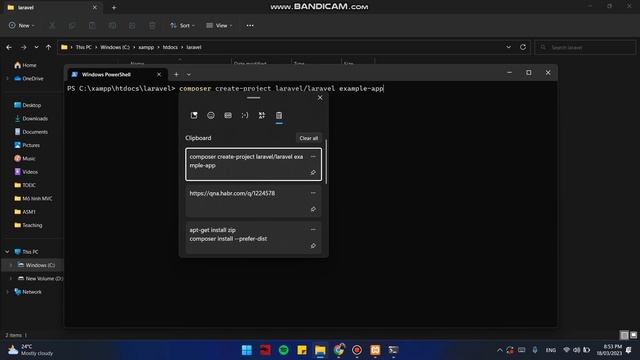Paste the qna.habr.com URL clipboard entry
Viewport: 640px width, 360px height.
click(253, 201)
